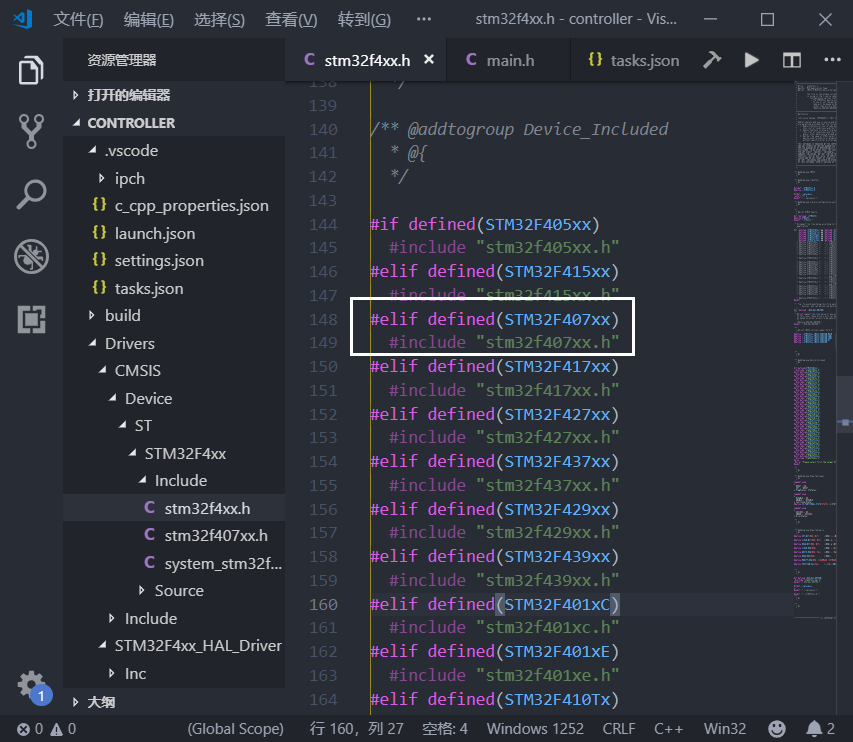Click the split editor icon
Screen dimensions: 853x742
pyautogui.click(x=792, y=60)
